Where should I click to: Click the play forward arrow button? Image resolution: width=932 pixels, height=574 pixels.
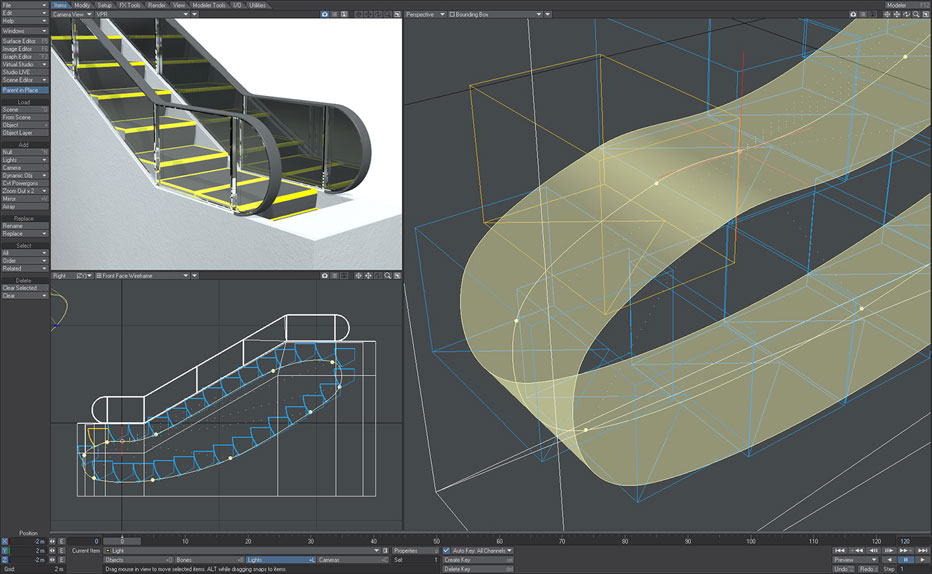tap(921, 560)
